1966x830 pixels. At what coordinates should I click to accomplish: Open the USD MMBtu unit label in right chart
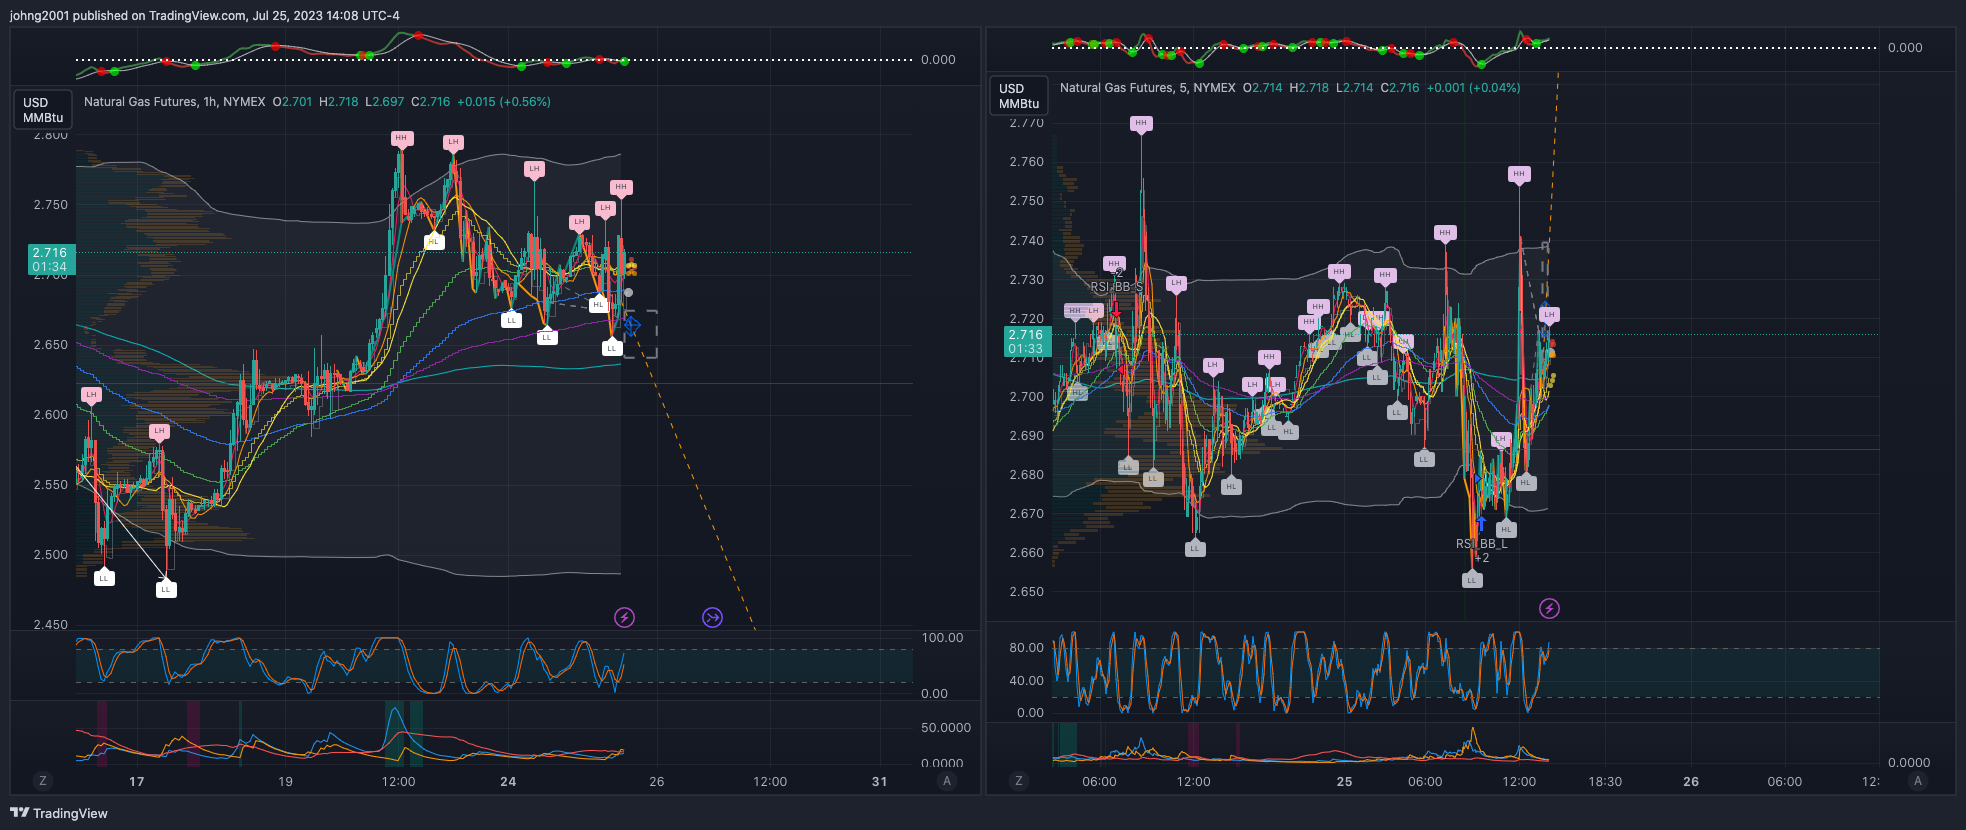(1019, 96)
